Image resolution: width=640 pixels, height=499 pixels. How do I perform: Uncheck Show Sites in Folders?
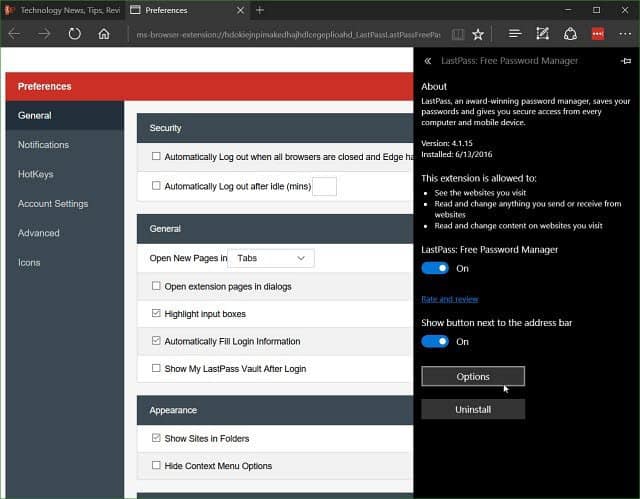156,438
